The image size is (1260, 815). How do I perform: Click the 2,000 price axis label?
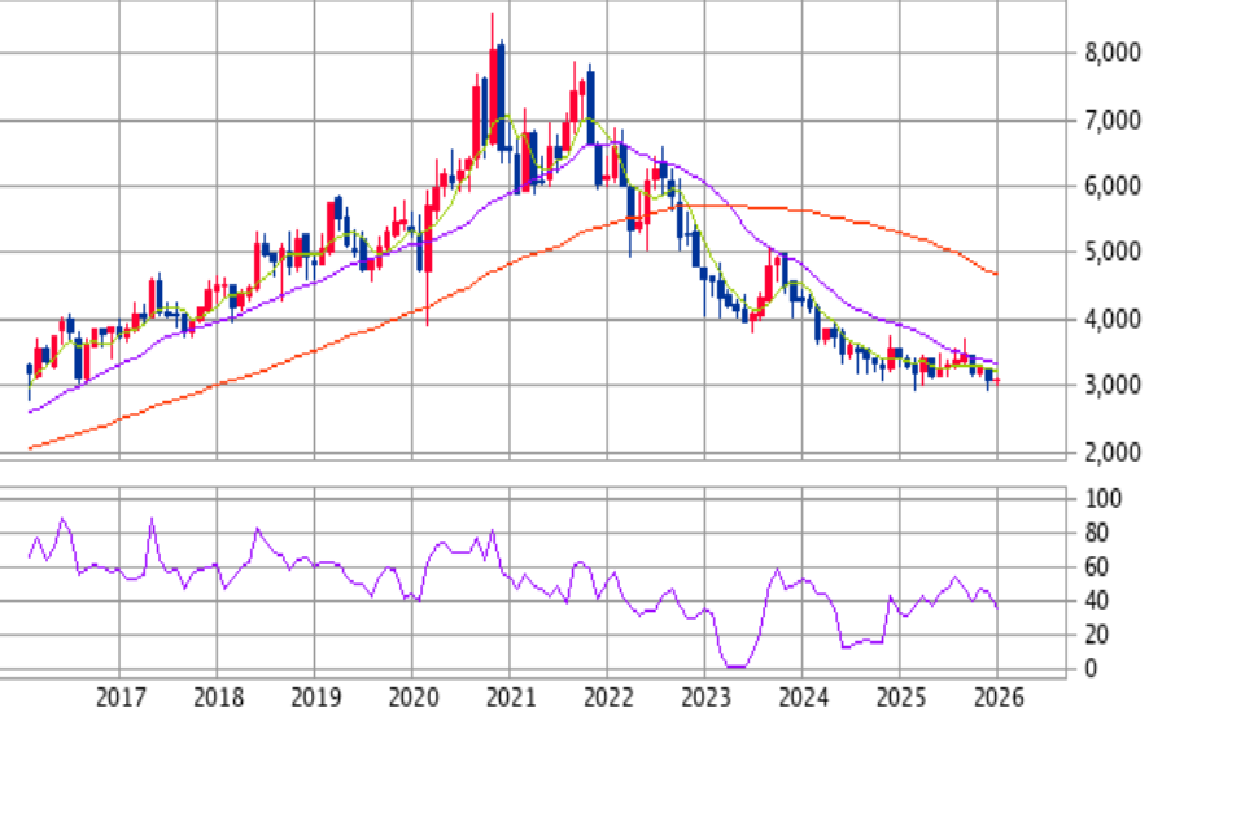pos(1113,453)
